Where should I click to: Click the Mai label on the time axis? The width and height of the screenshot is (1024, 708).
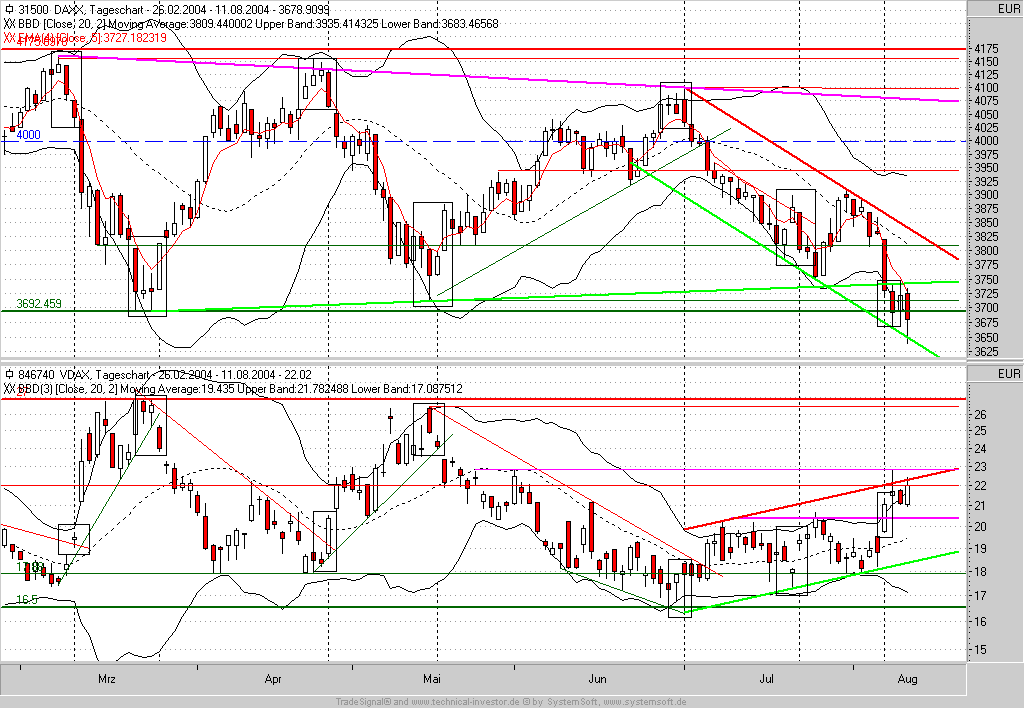coord(432,679)
